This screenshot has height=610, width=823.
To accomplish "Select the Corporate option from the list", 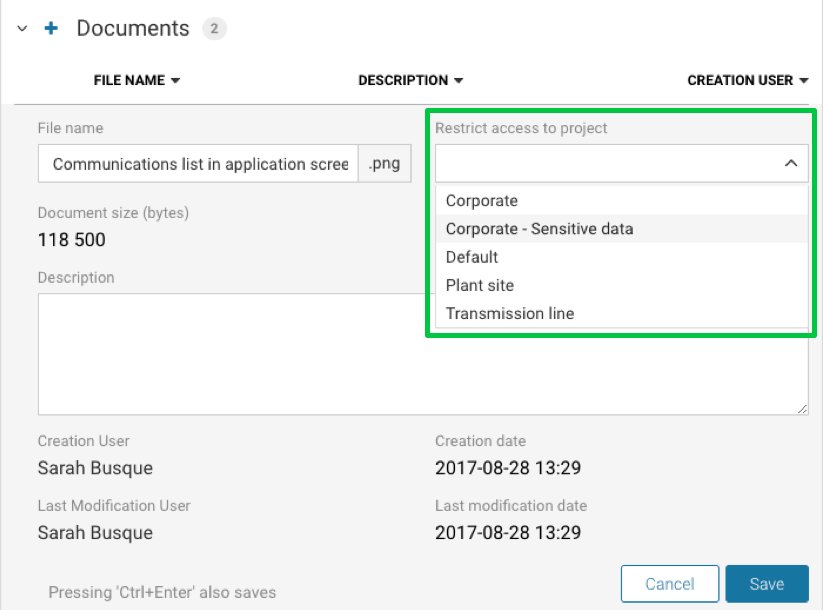I will coord(482,201).
